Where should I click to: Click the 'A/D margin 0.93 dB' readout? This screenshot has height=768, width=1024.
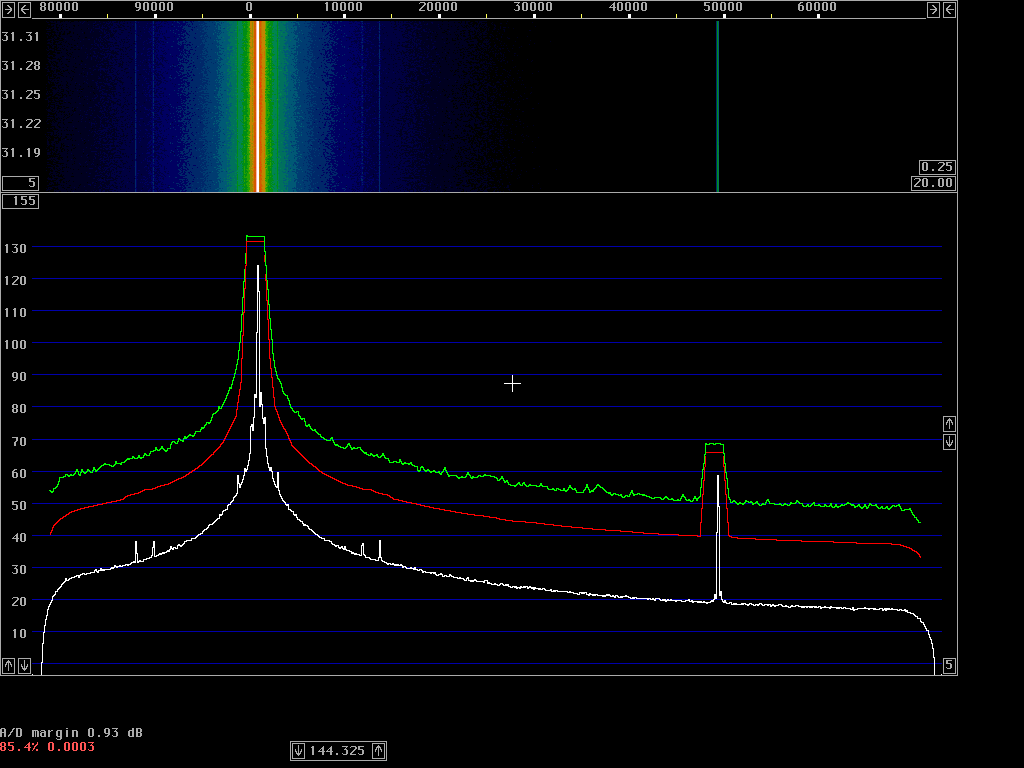click(x=71, y=733)
